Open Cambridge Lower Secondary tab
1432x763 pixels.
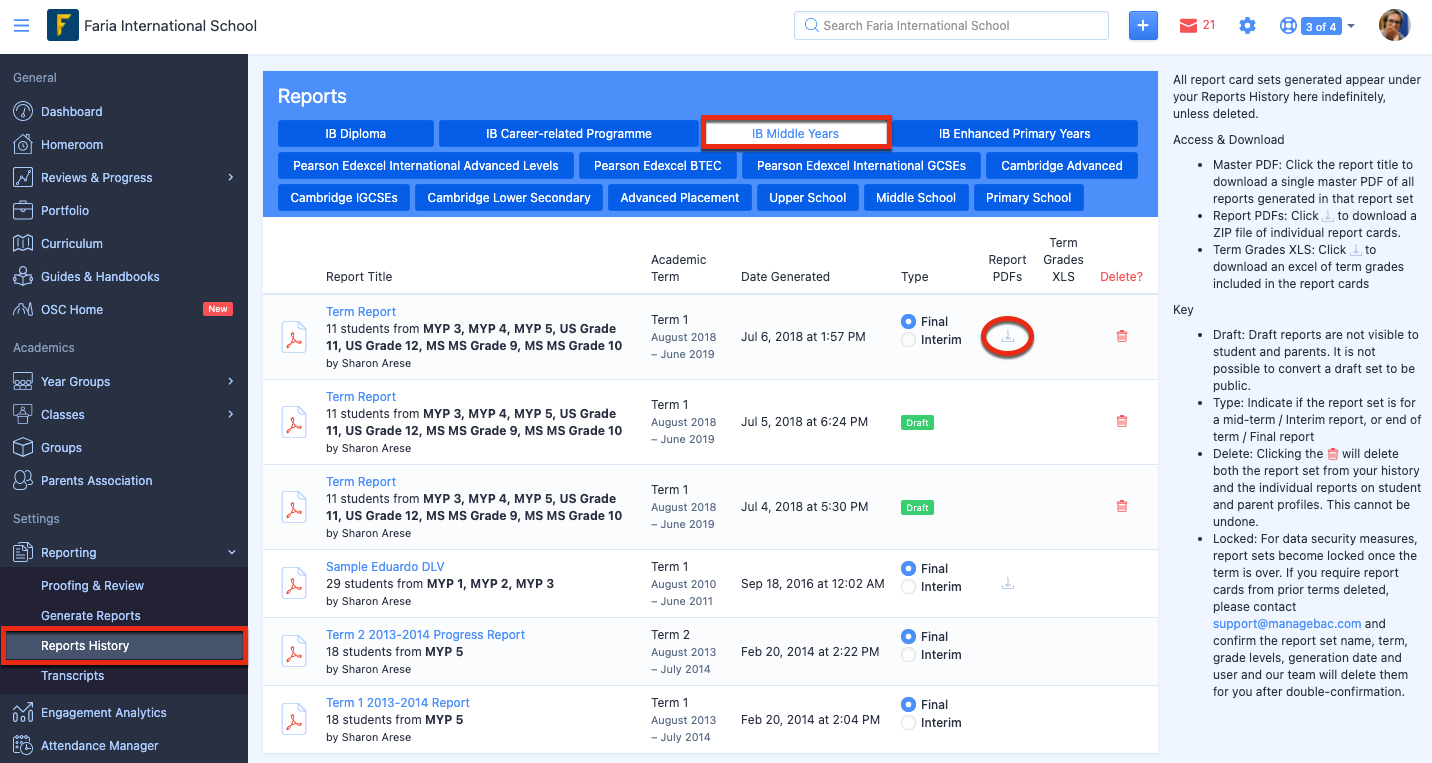pyautogui.click(x=509, y=197)
